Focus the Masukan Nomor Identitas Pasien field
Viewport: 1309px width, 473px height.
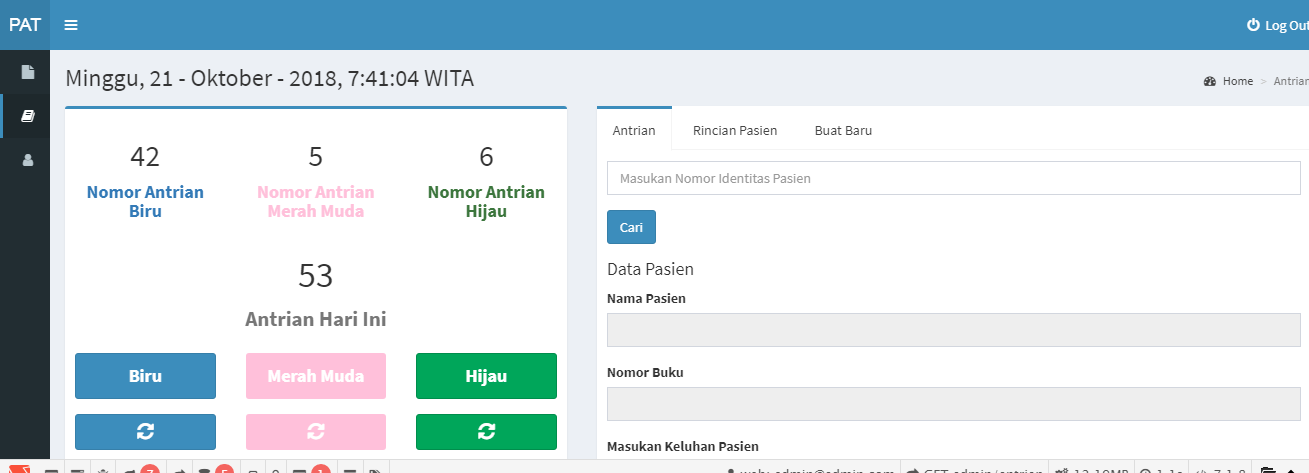(954, 179)
